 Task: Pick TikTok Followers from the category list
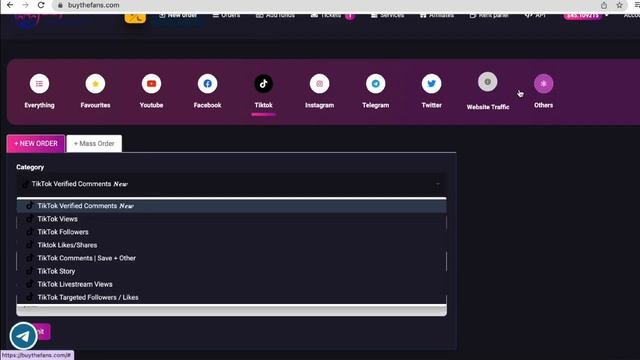231,232
